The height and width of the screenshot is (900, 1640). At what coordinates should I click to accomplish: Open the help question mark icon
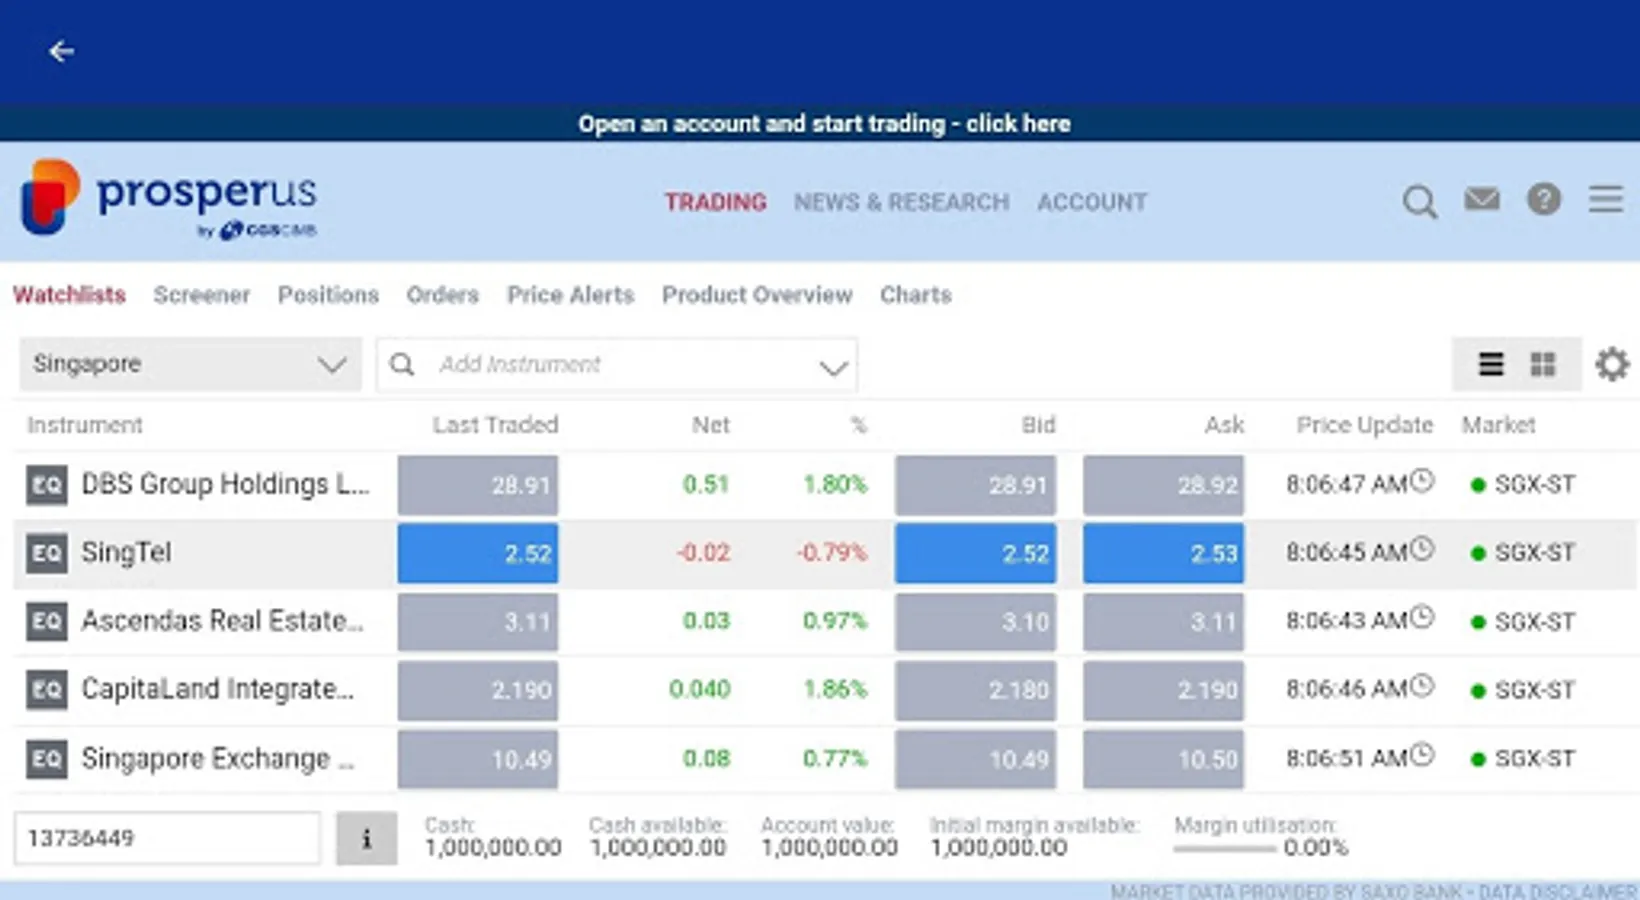[1544, 200]
